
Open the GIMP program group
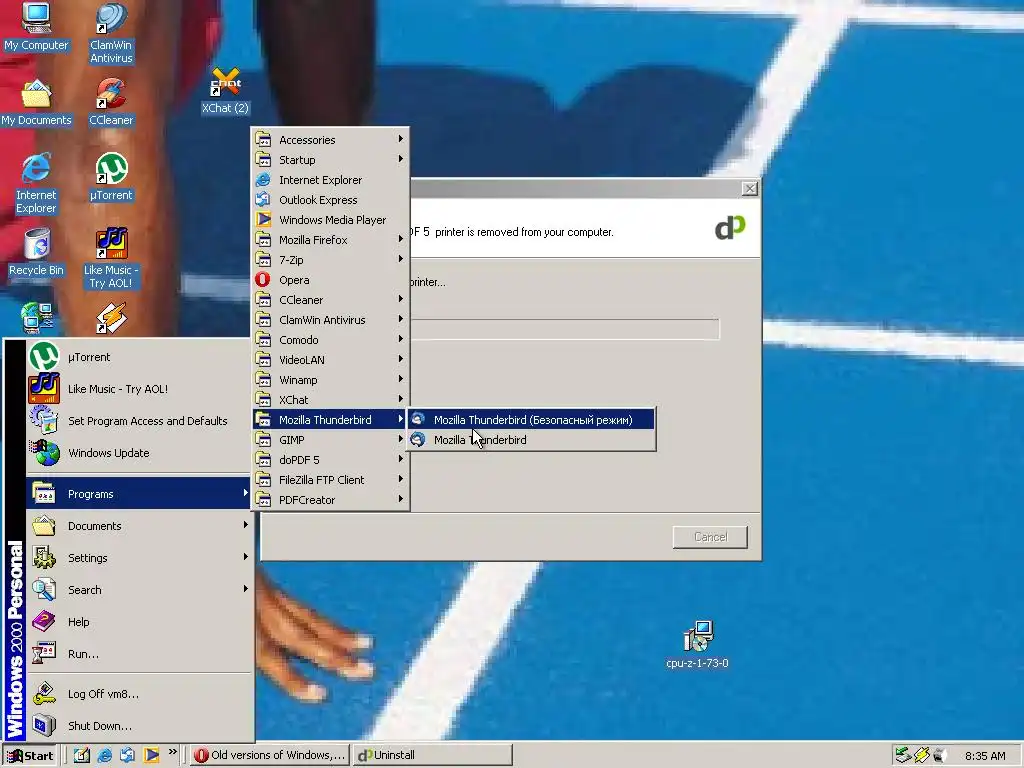pos(331,440)
